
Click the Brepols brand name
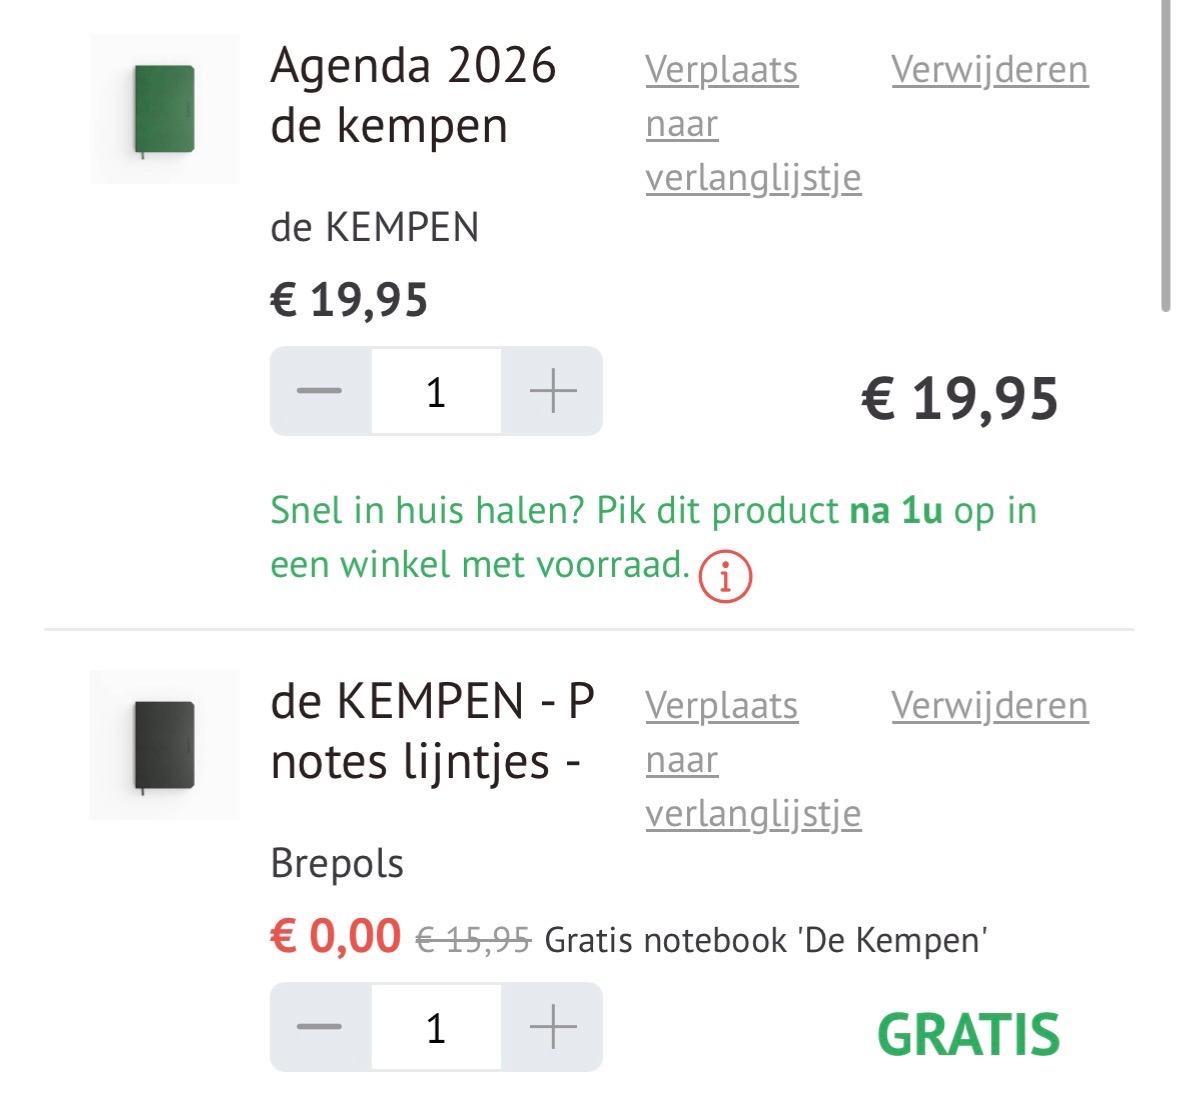337,864
